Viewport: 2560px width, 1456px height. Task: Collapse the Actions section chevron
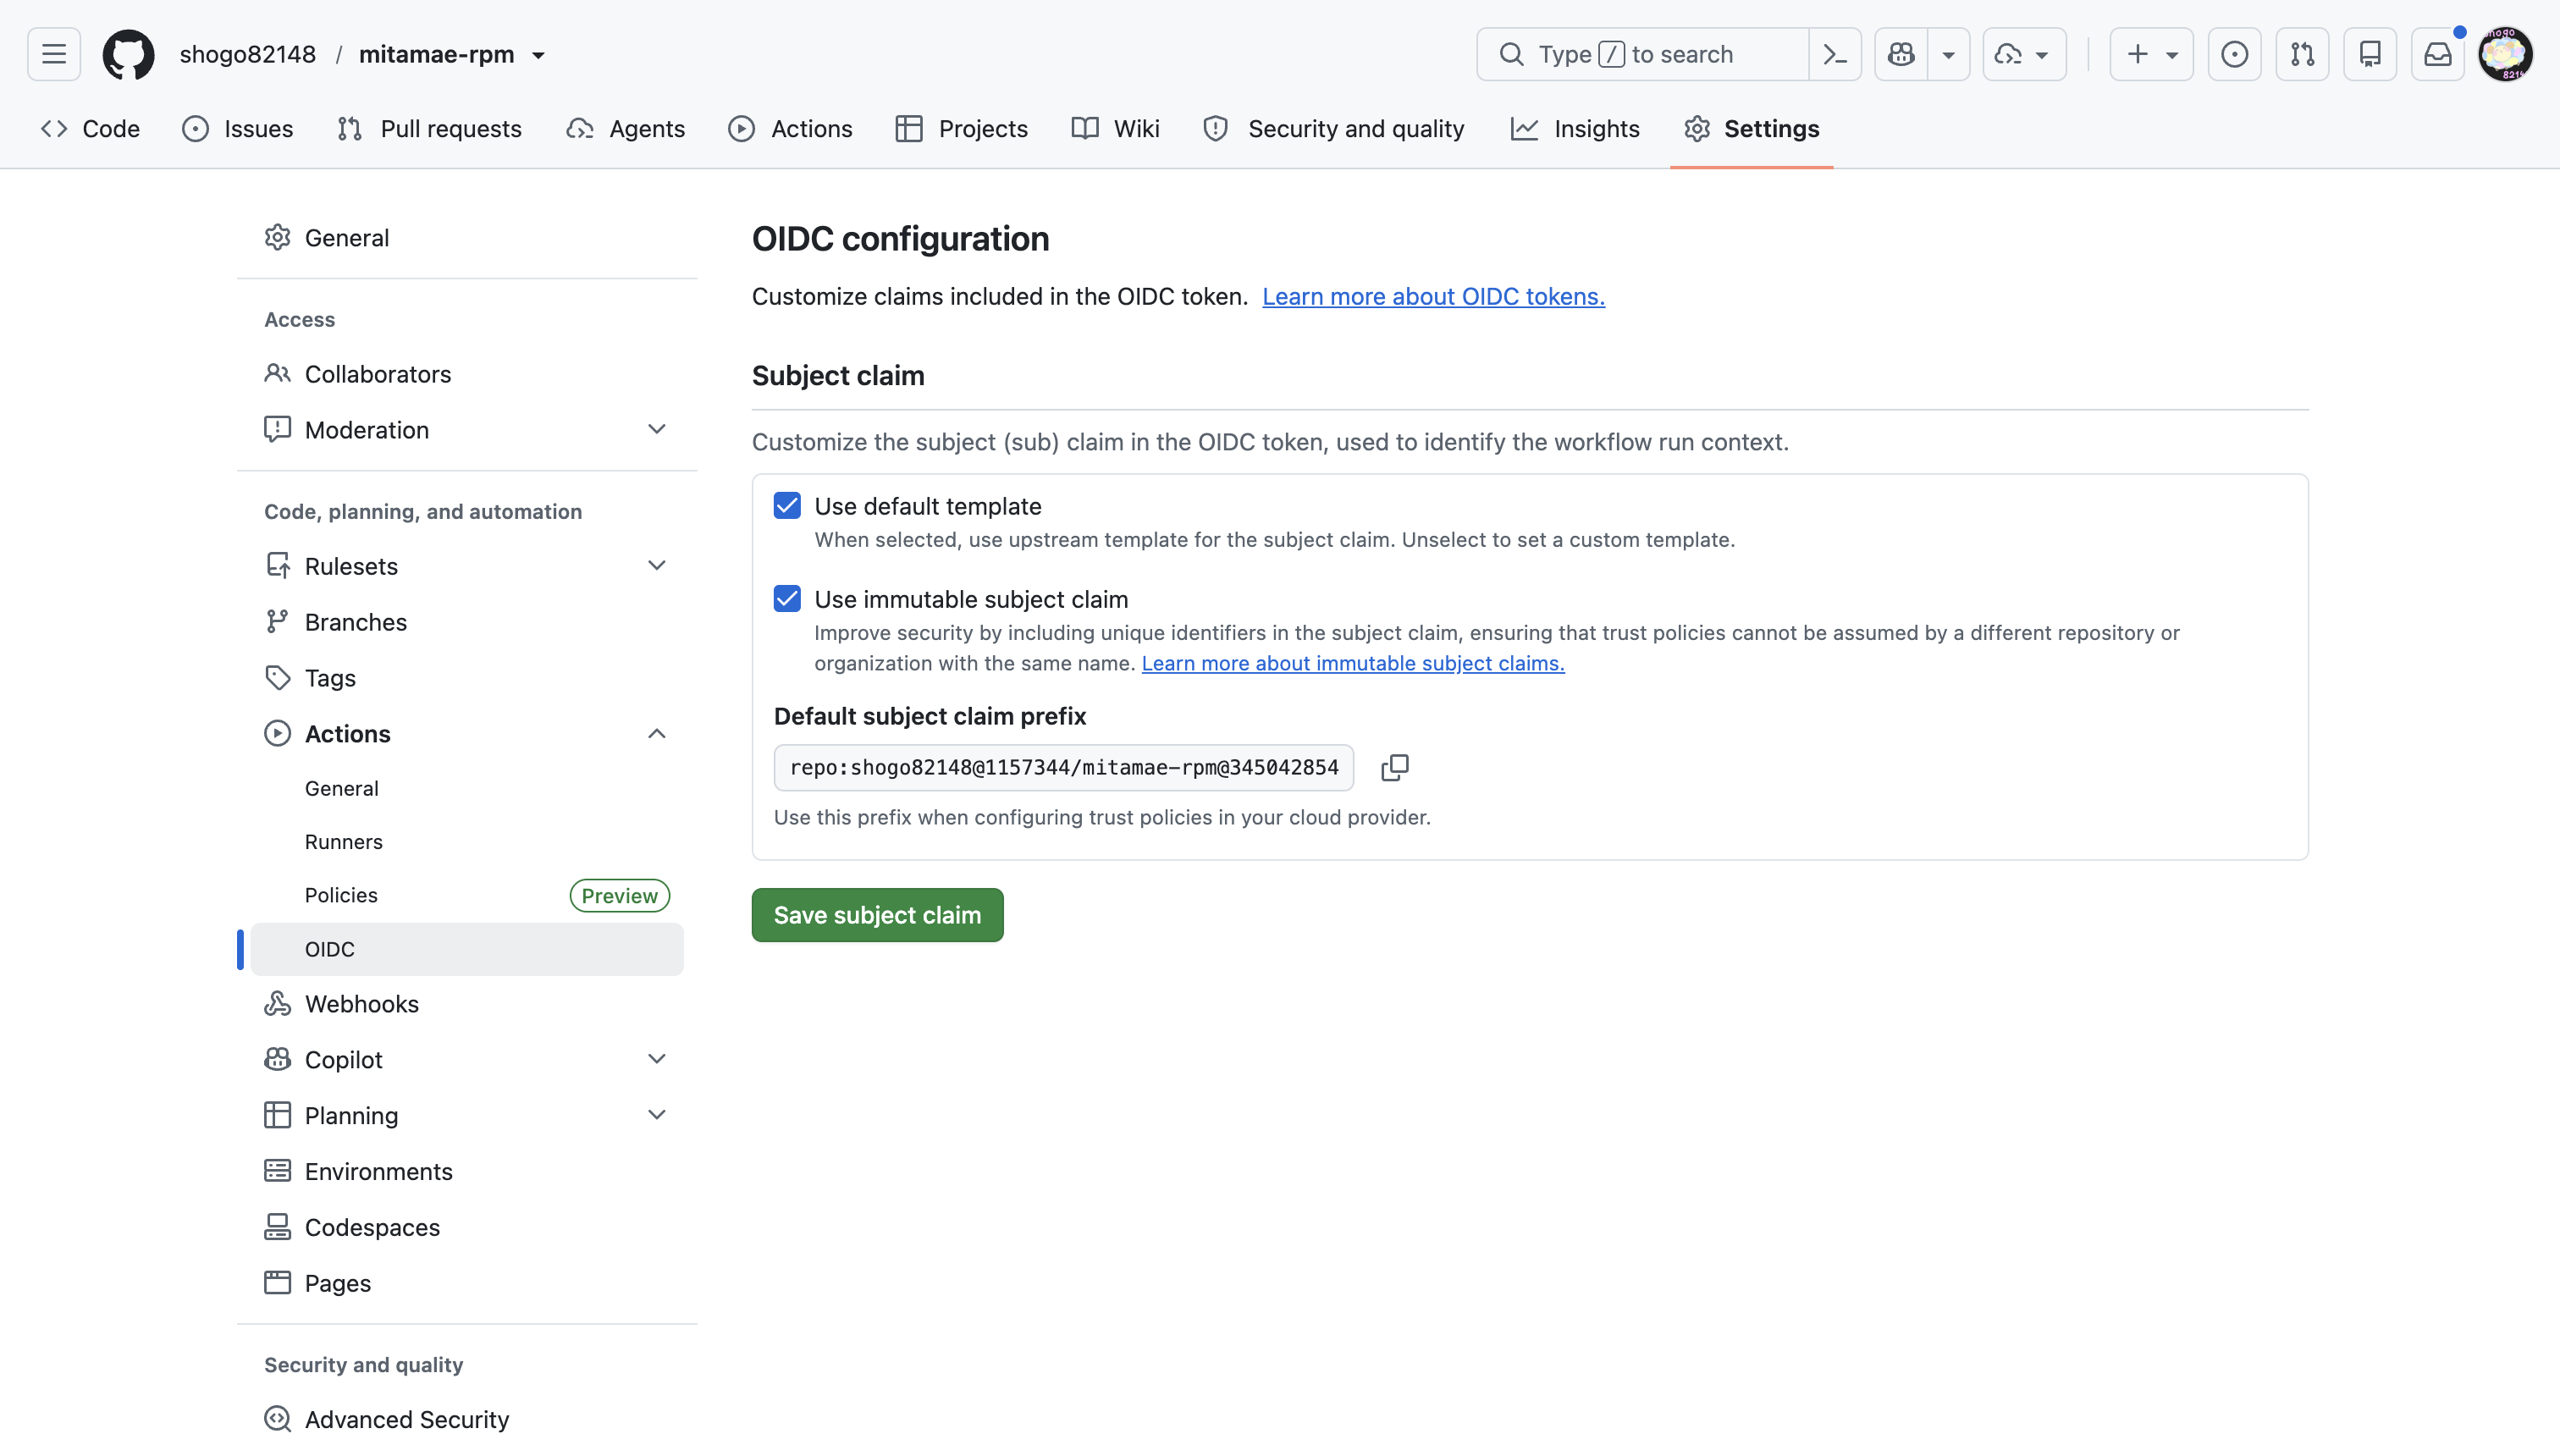coord(656,734)
